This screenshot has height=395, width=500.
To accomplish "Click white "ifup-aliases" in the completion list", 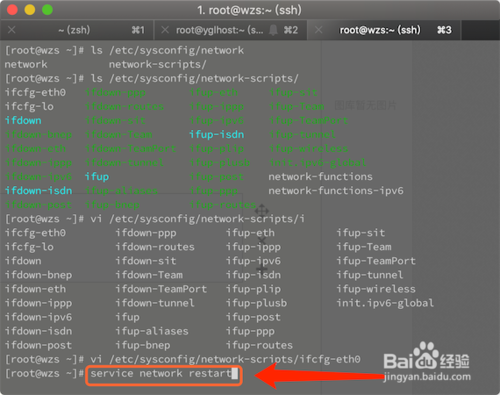I will [x=152, y=331].
